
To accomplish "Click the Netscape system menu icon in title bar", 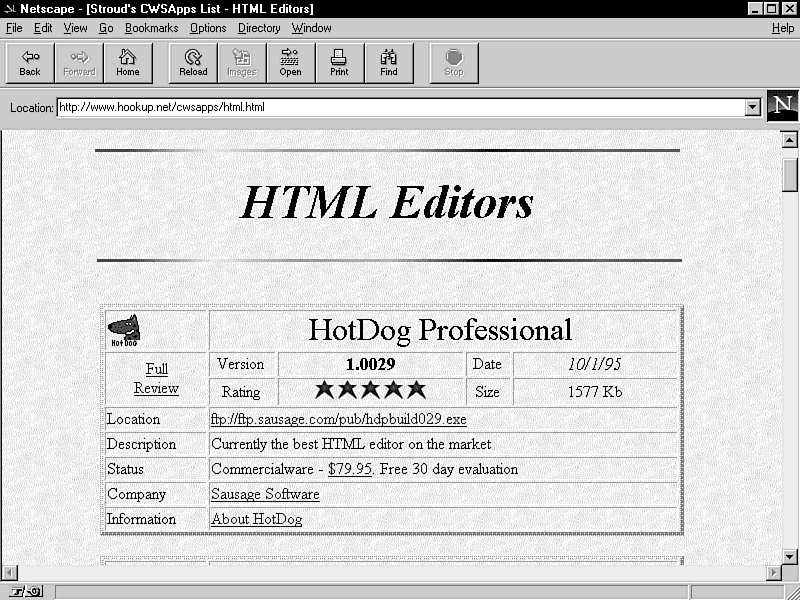I will pos(9,9).
